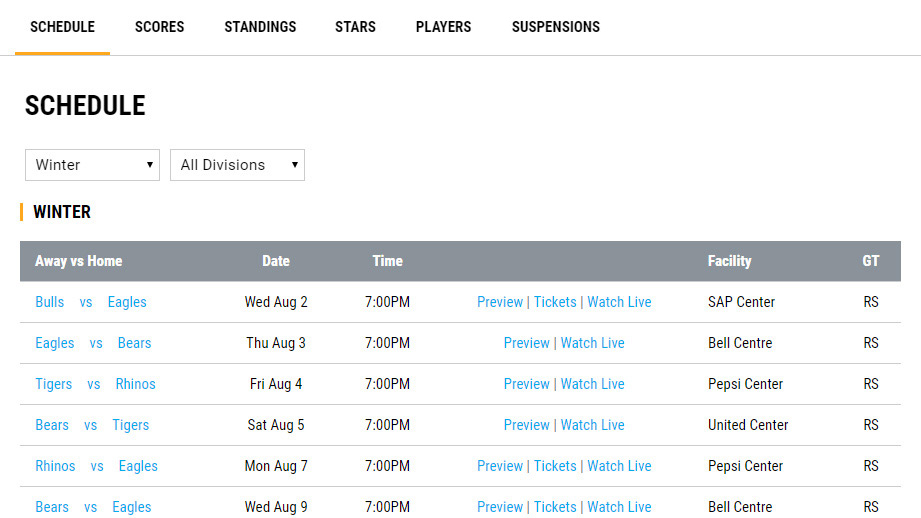Open the Standings tab
Image resolution: width=921 pixels, height=518 pixels.
tap(260, 27)
